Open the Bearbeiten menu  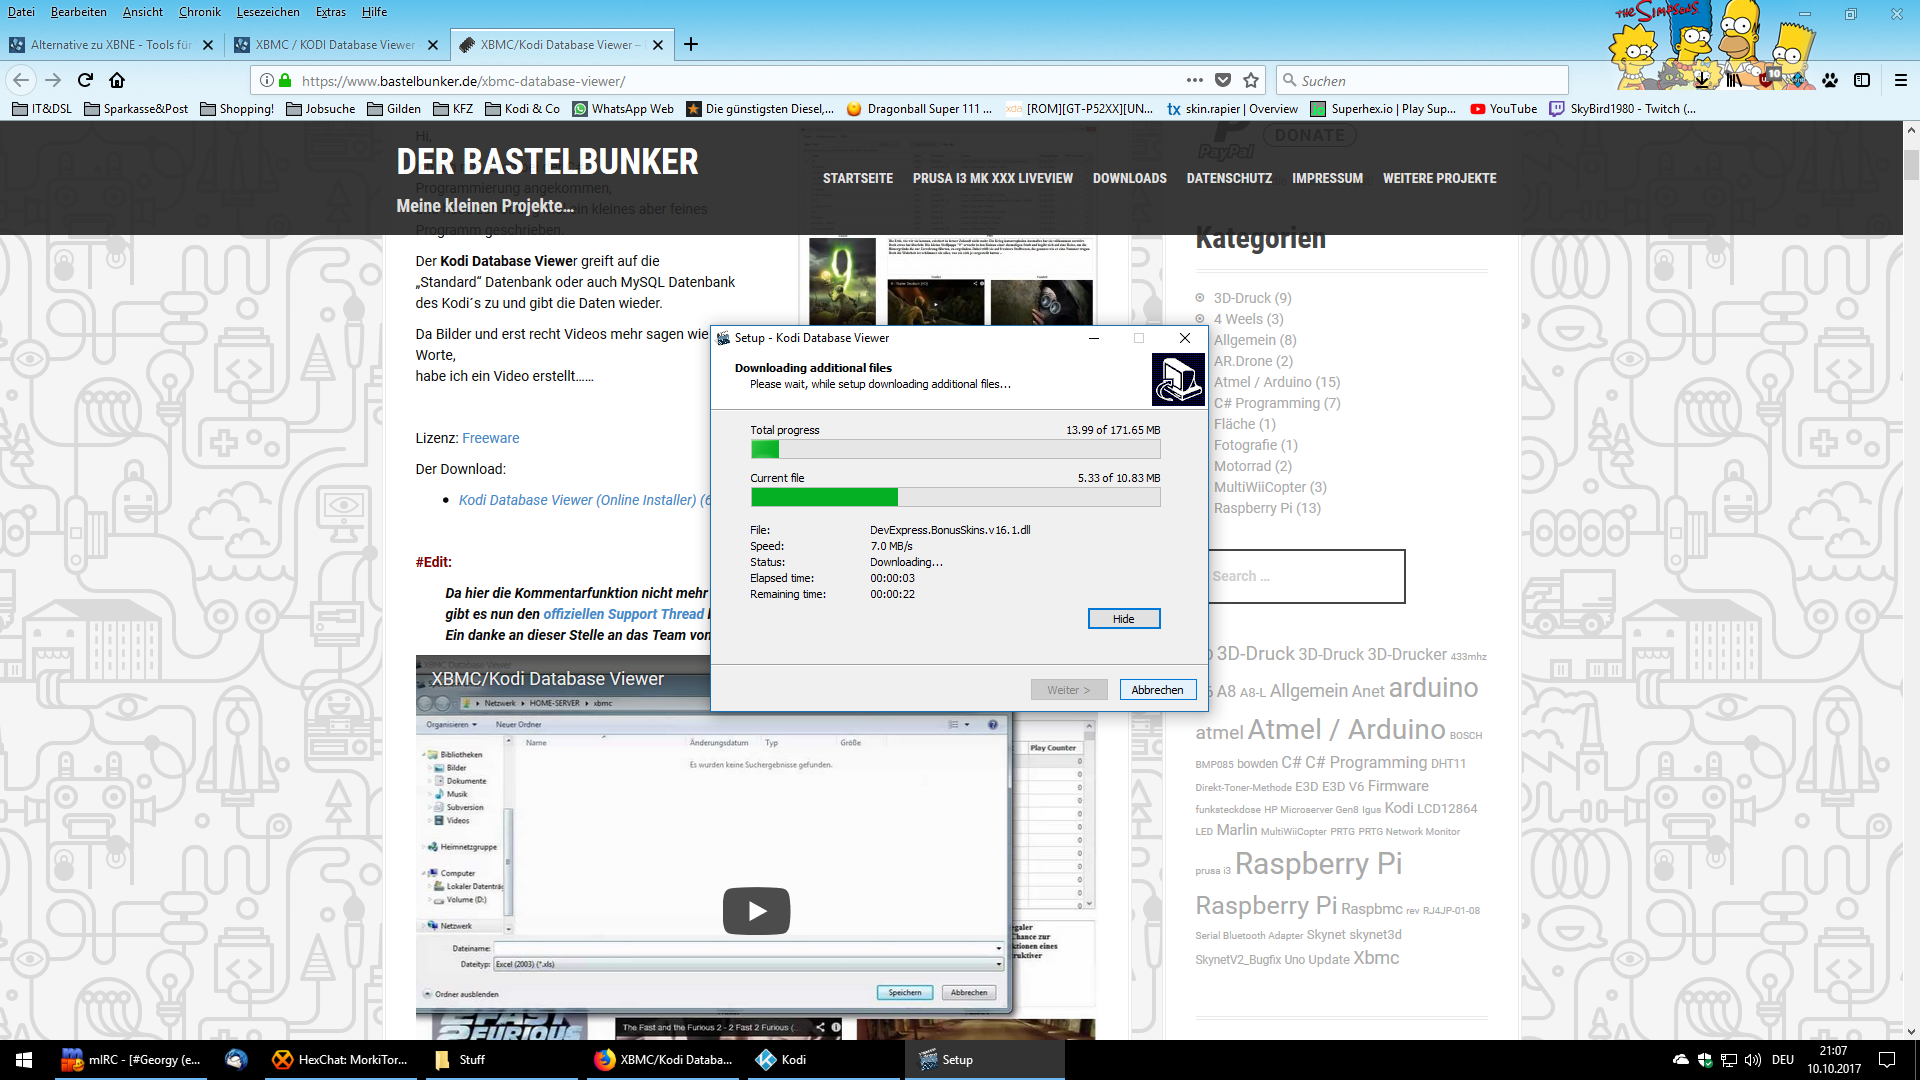click(x=79, y=12)
